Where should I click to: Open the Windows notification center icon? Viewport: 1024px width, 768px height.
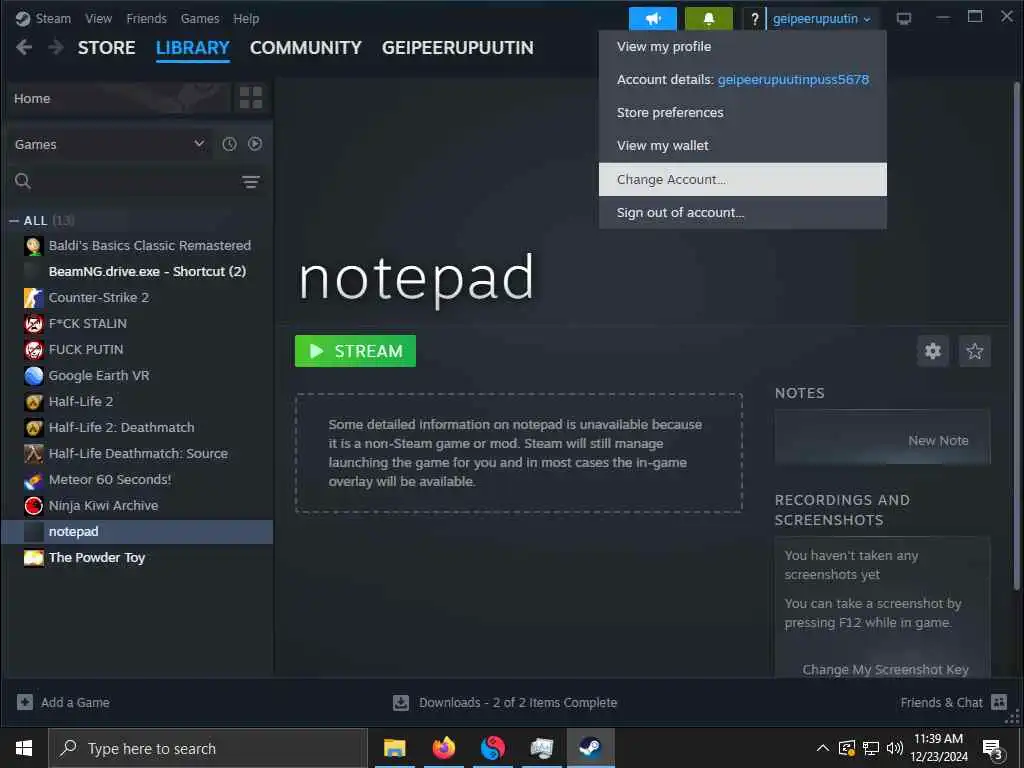(x=993, y=749)
